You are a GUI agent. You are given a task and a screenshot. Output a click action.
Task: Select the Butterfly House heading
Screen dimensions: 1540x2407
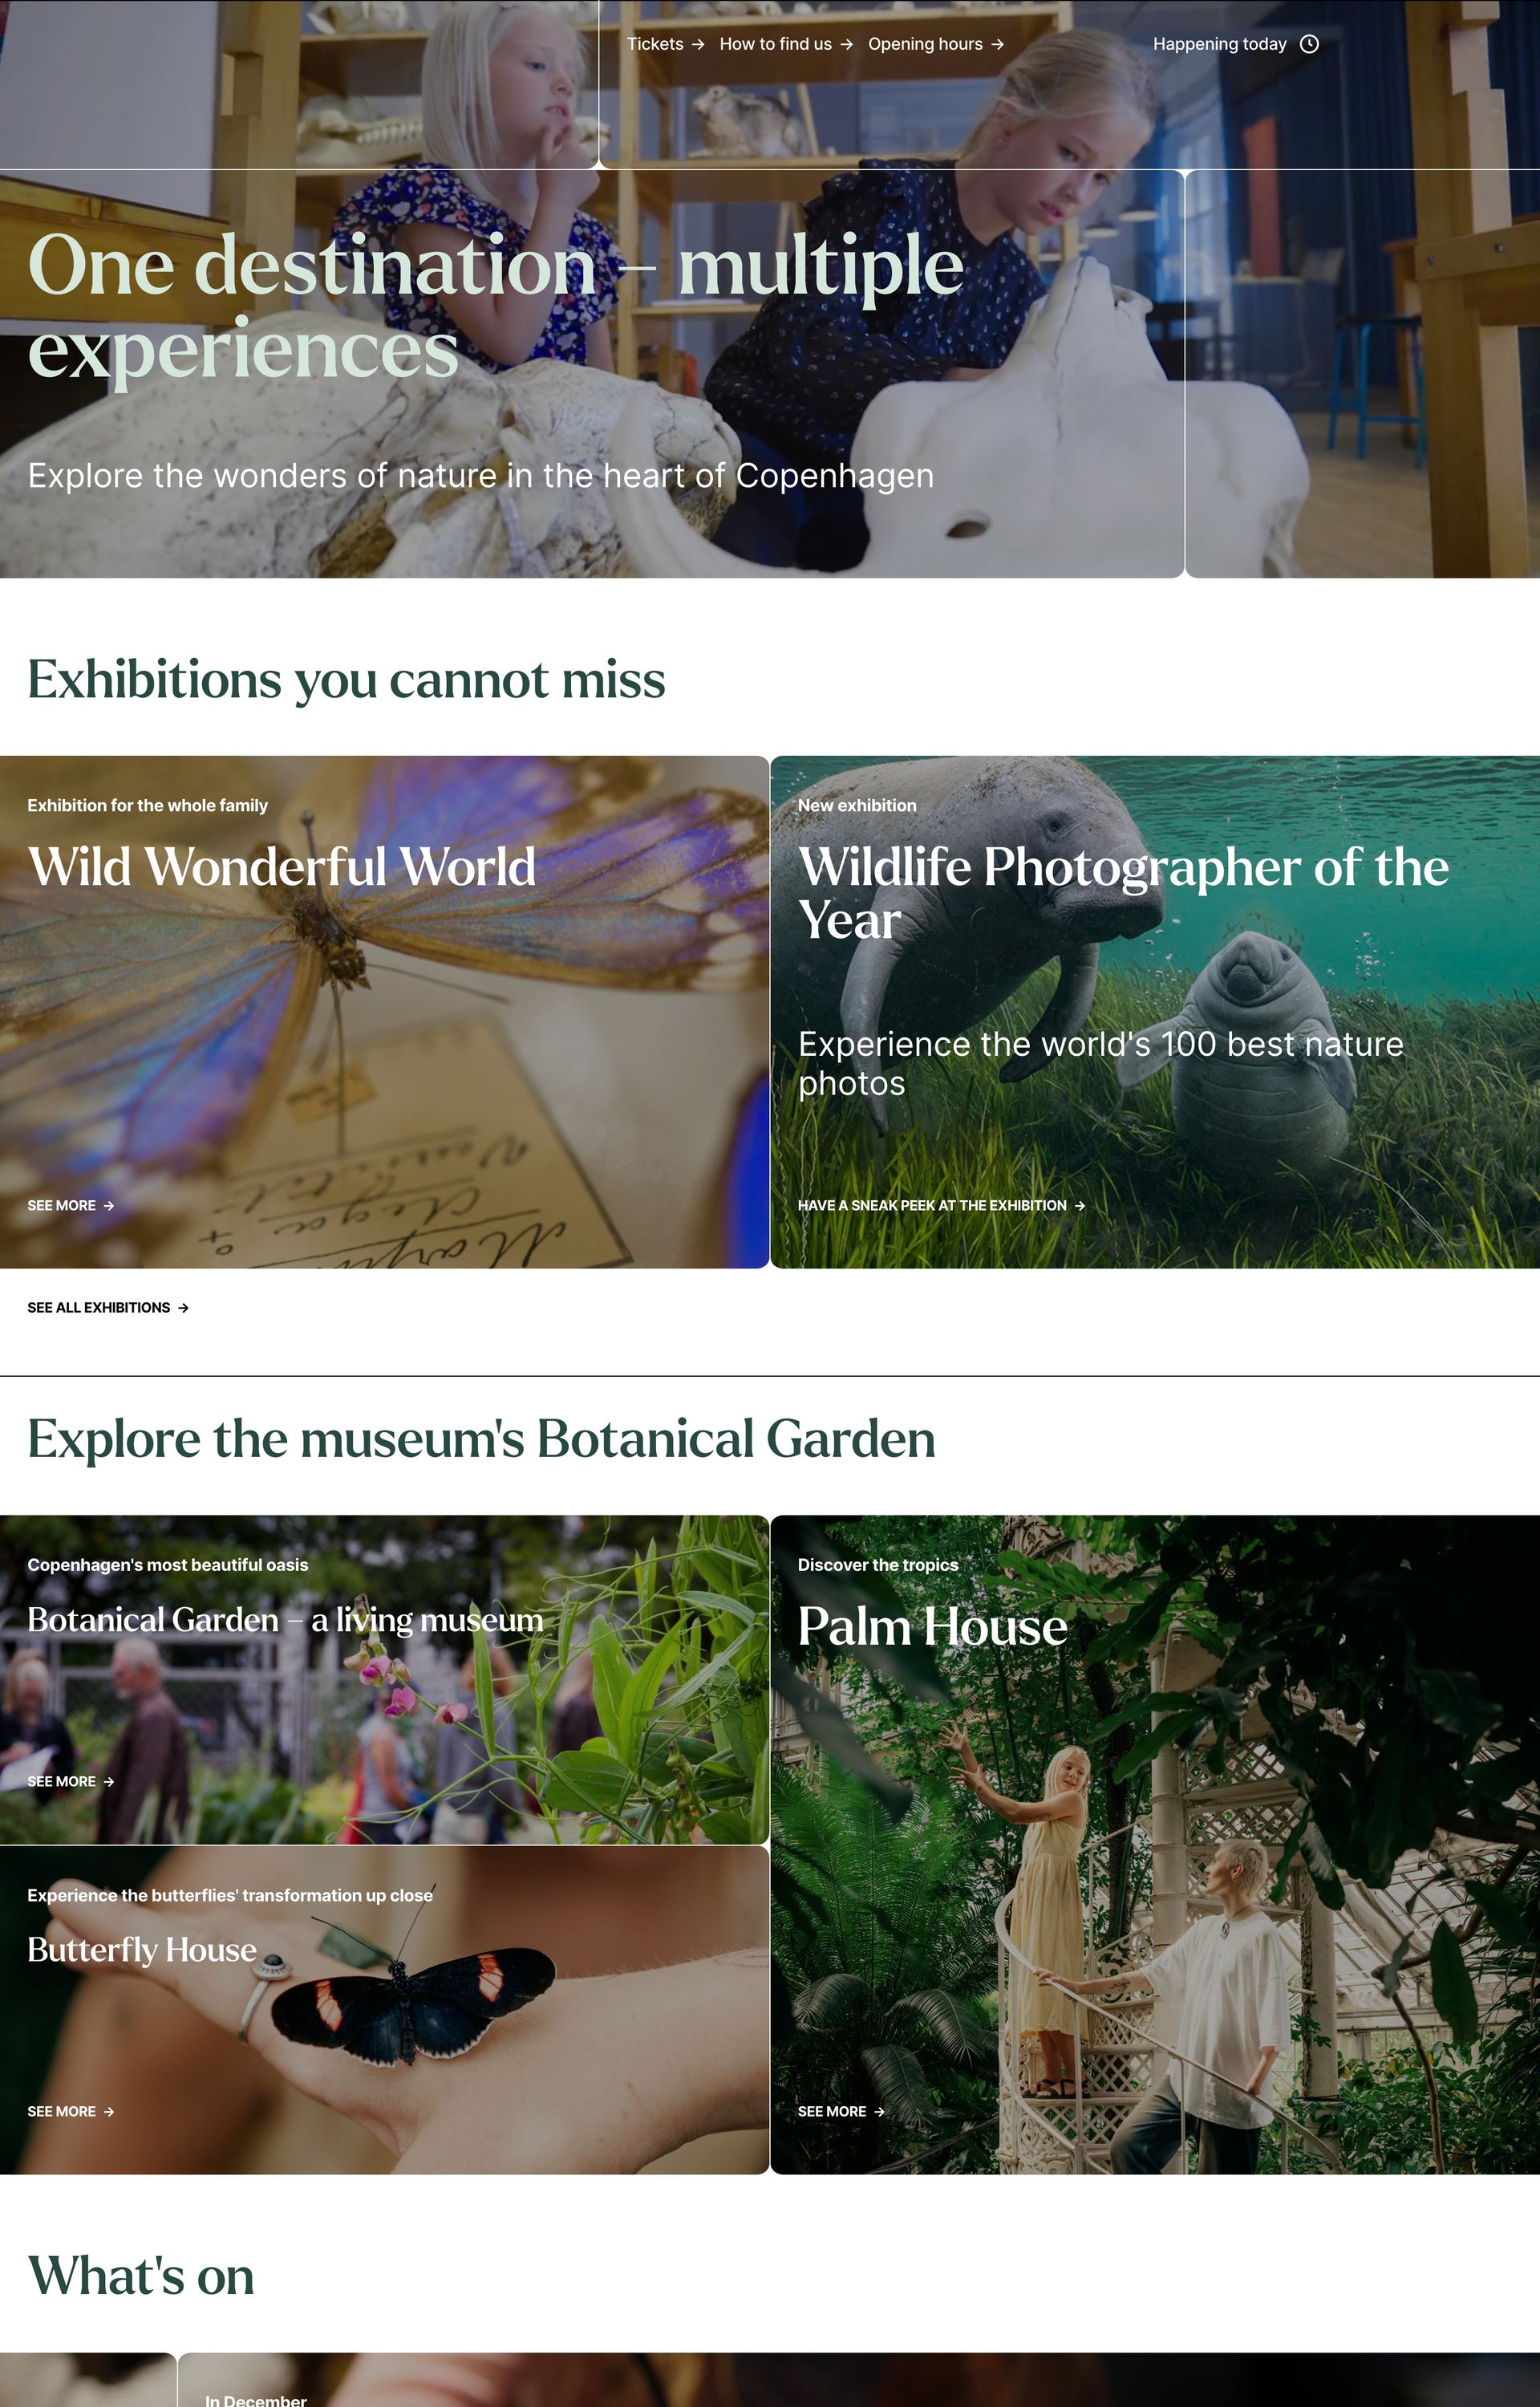coord(142,1950)
